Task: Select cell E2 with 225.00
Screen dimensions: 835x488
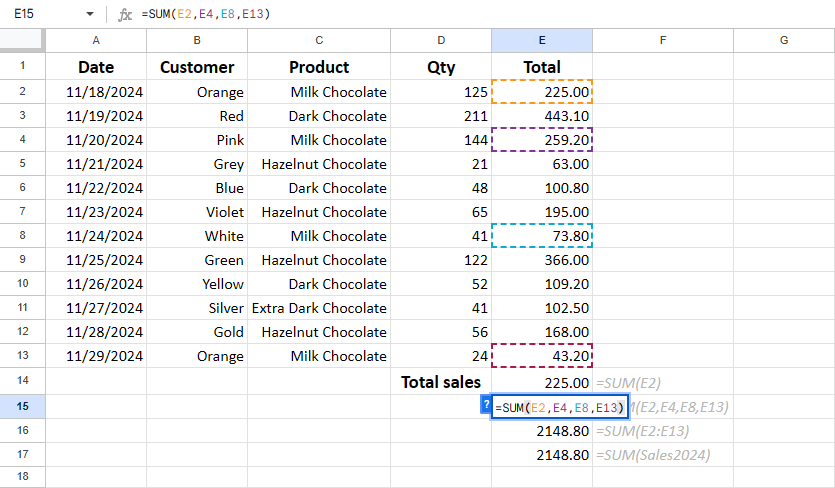Action: [x=542, y=92]
